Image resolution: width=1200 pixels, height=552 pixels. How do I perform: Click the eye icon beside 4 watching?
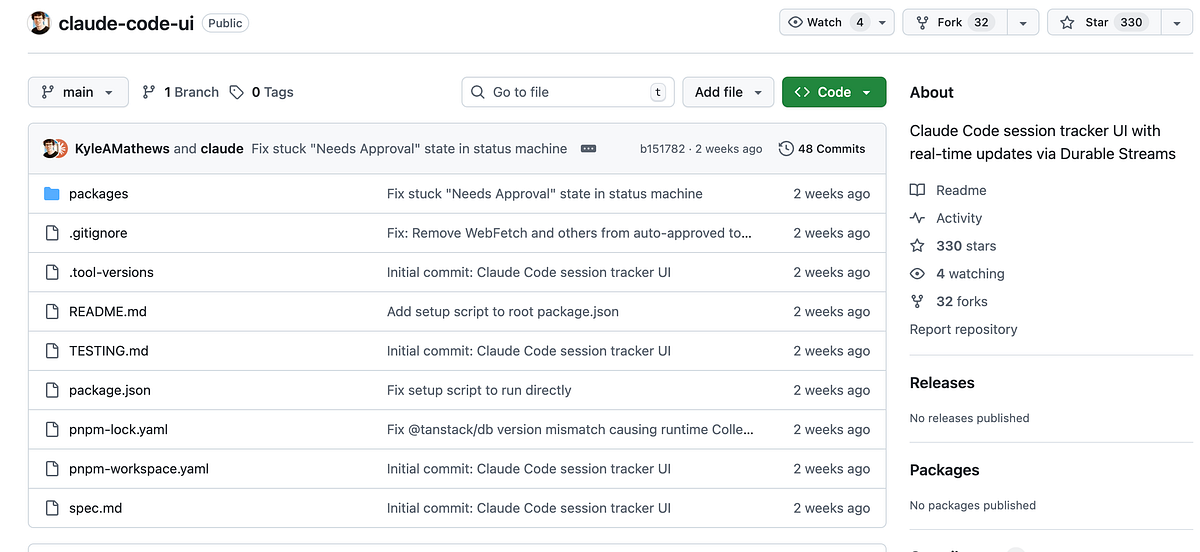pyautogui.click(x=917, y=274)
